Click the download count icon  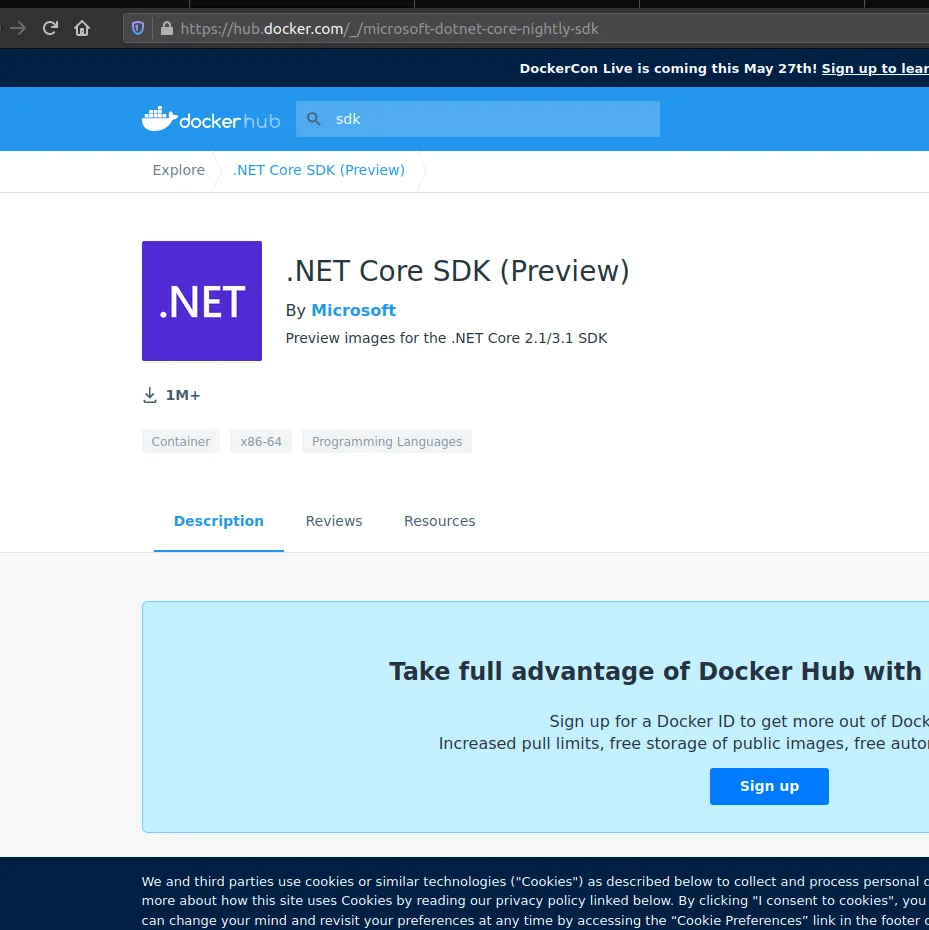click(149, 395)
